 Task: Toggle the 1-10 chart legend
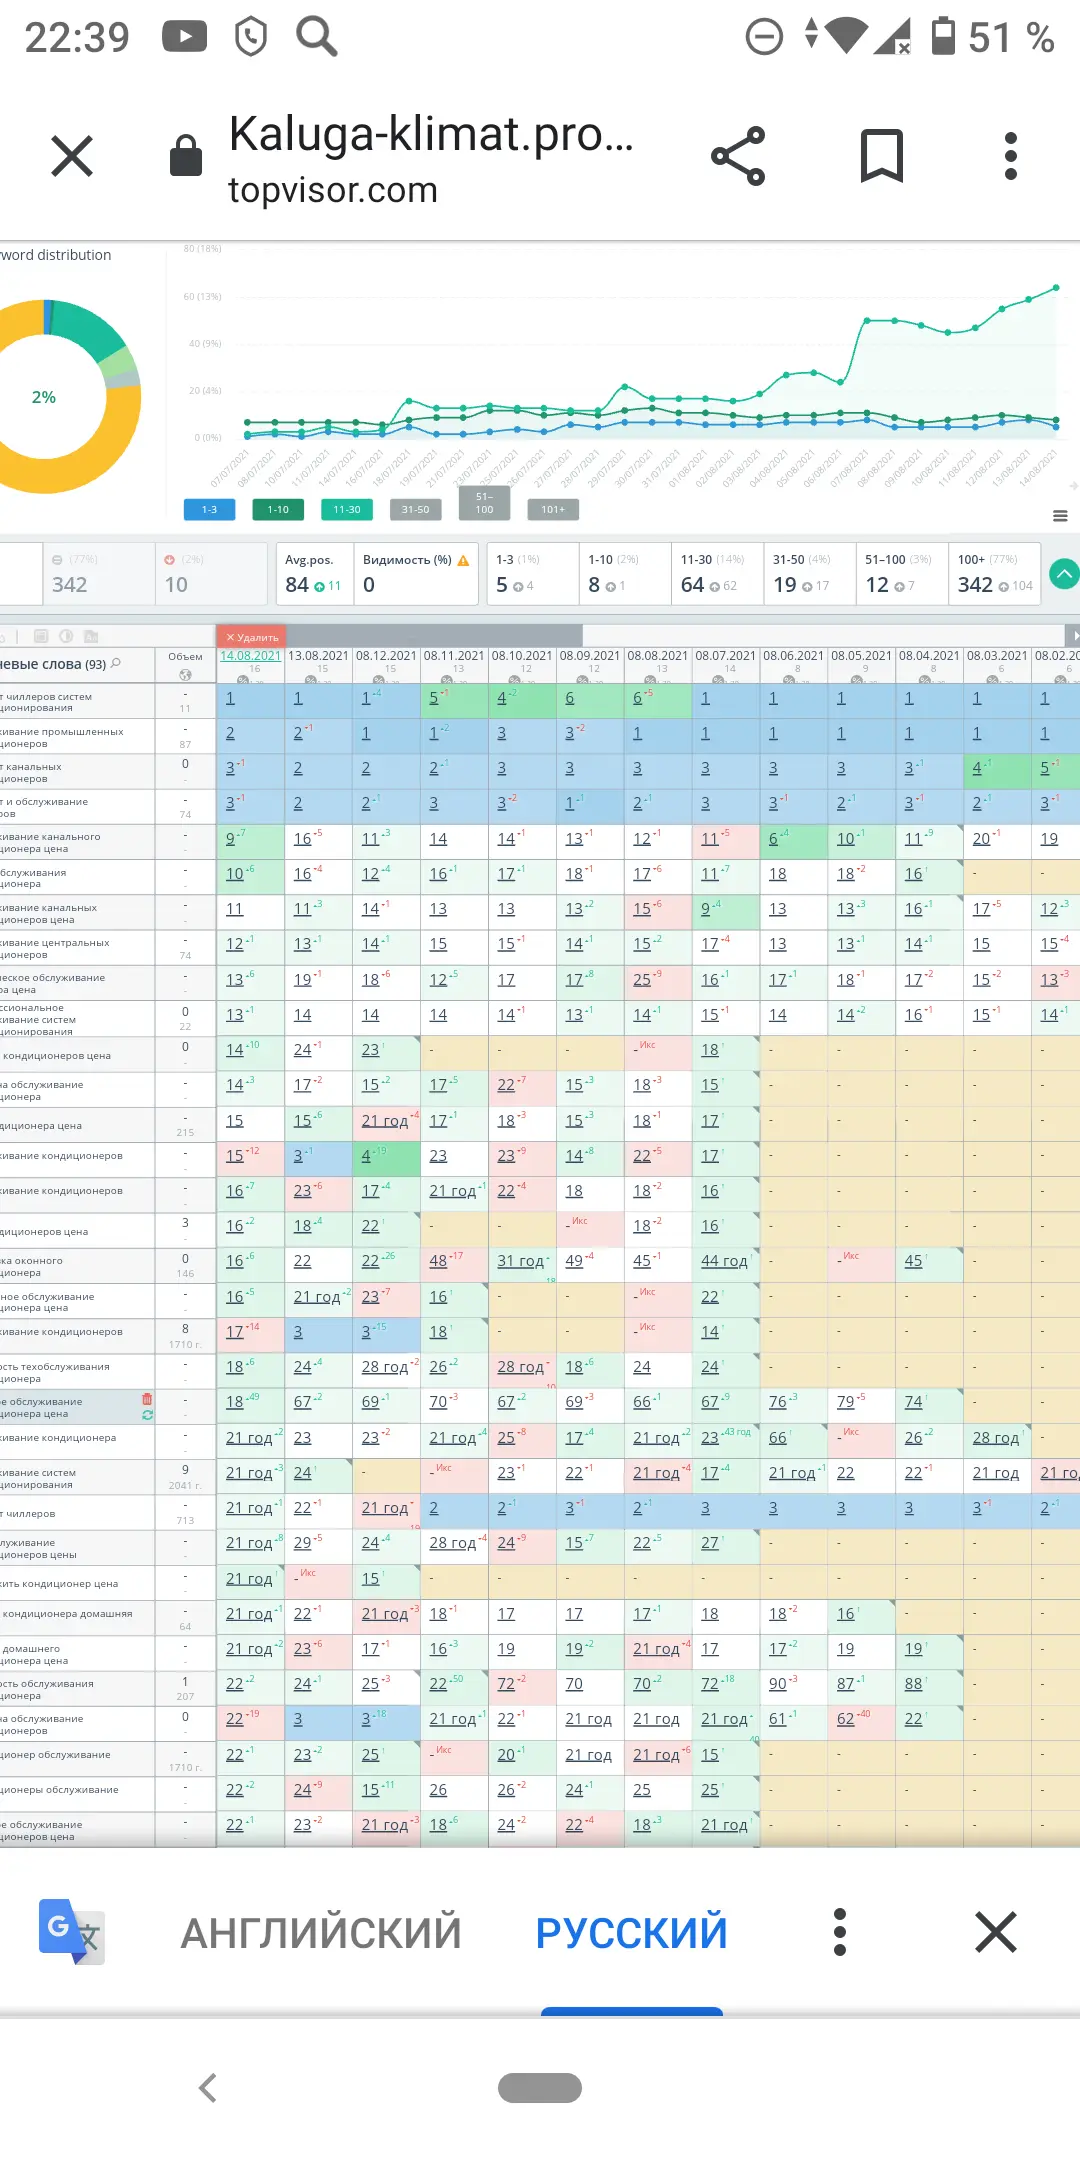coord(278,510)
